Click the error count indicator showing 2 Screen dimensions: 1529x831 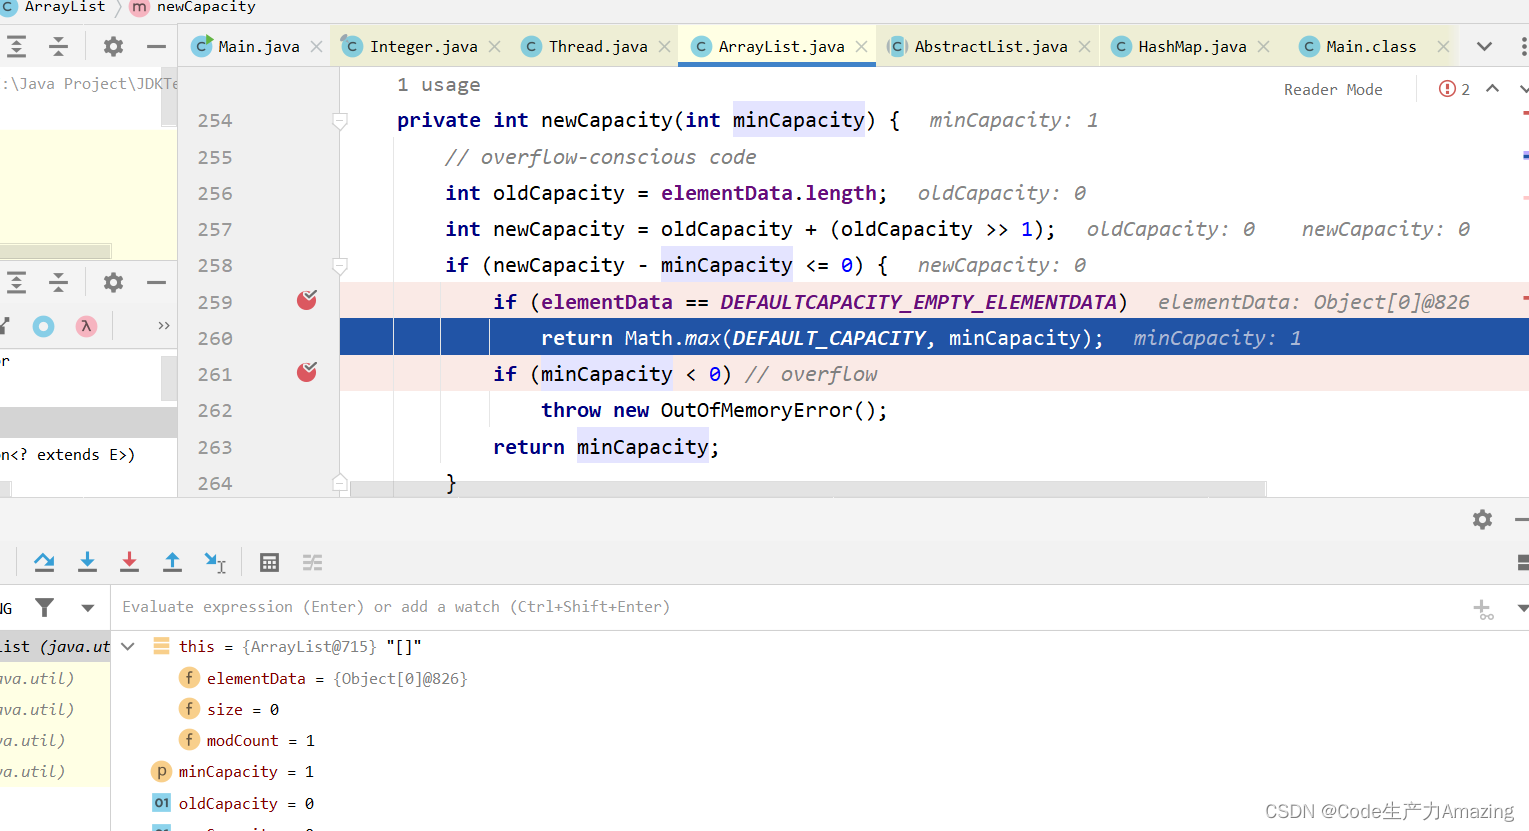click(x=1454, y=89)
